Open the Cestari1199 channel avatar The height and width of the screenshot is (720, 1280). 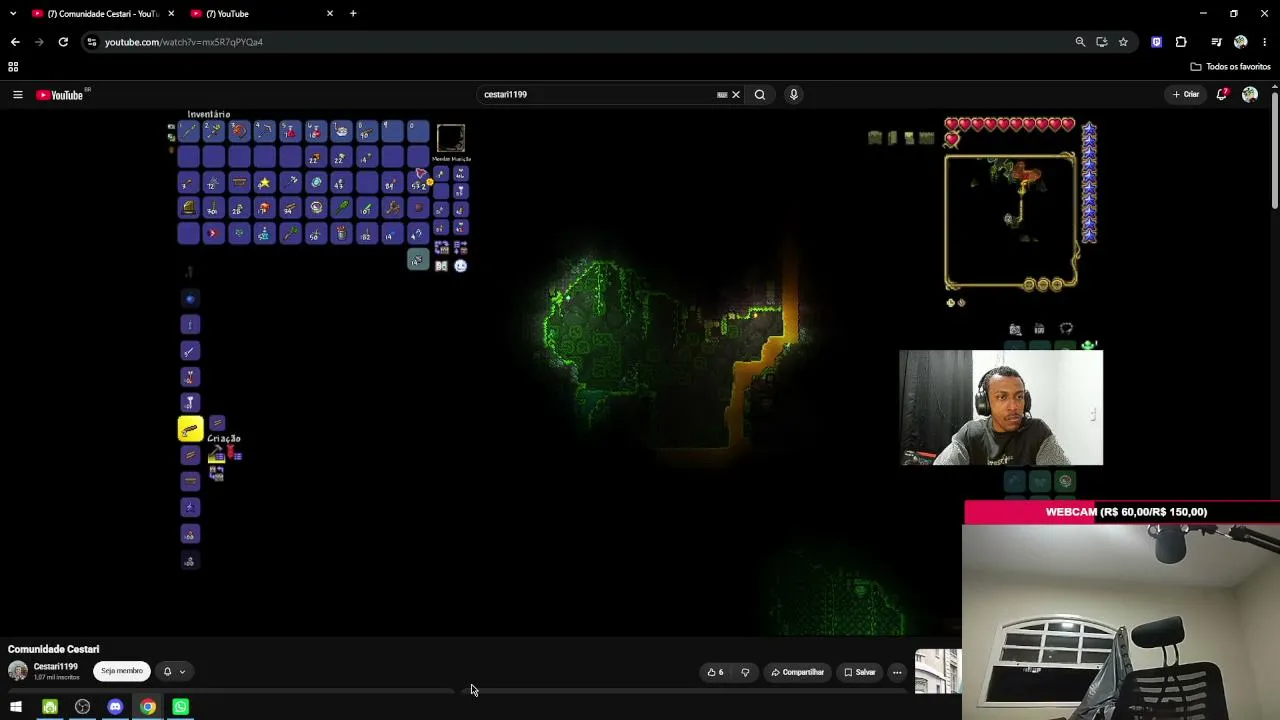point(17,671)
